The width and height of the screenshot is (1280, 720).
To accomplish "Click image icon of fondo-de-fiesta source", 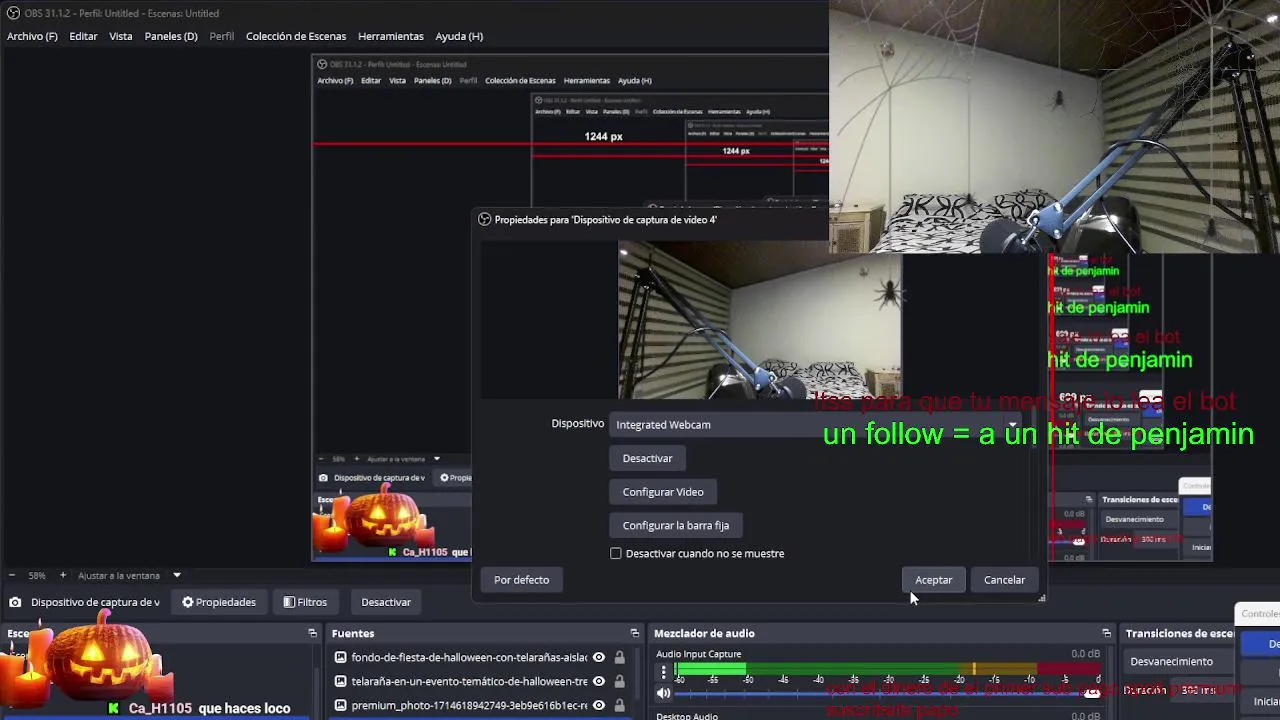I will [341, 657].
